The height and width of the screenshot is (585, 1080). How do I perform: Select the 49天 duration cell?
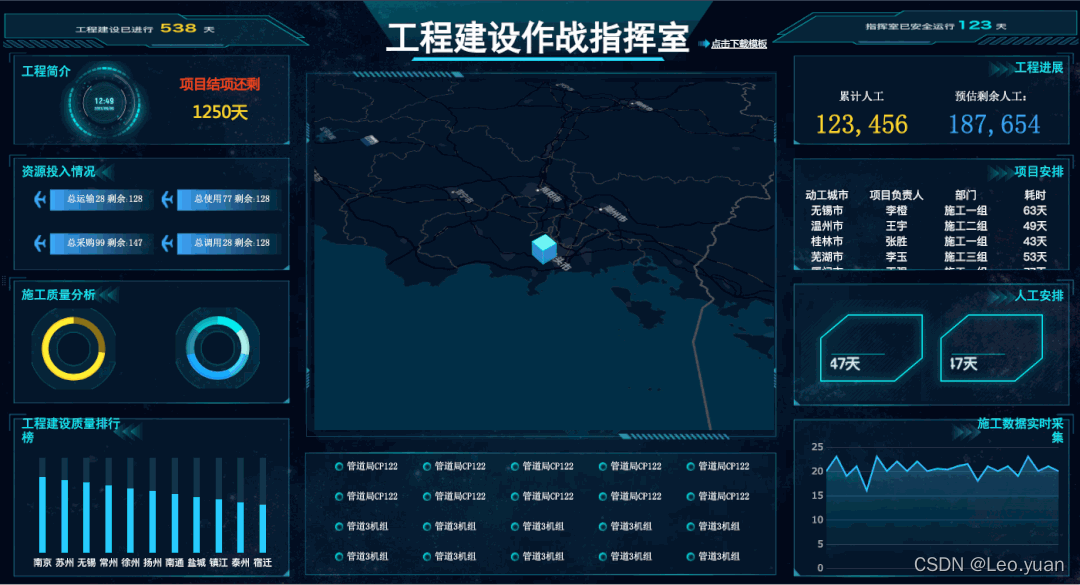pyautogui.click(x=1035, y=226)
